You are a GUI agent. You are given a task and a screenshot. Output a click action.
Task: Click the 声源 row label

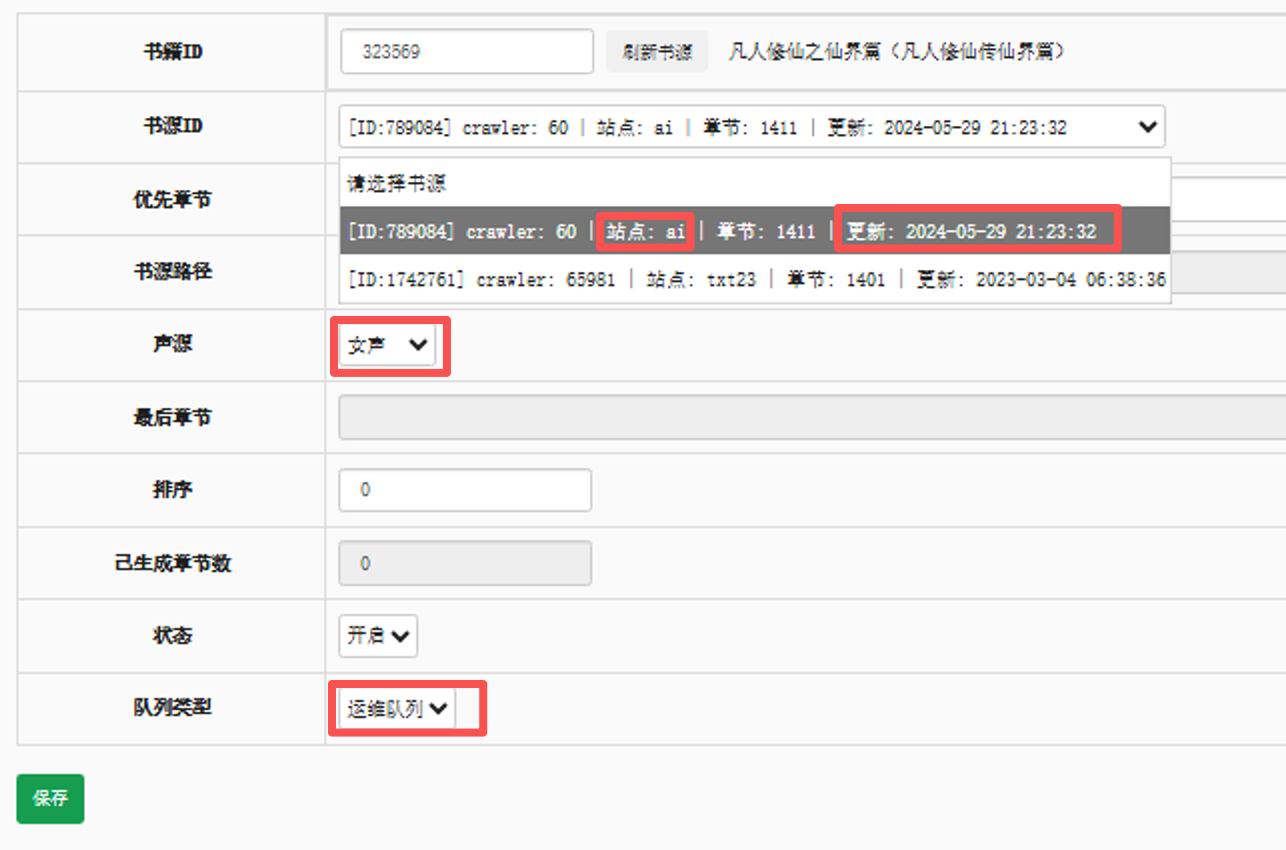[172, 344]
